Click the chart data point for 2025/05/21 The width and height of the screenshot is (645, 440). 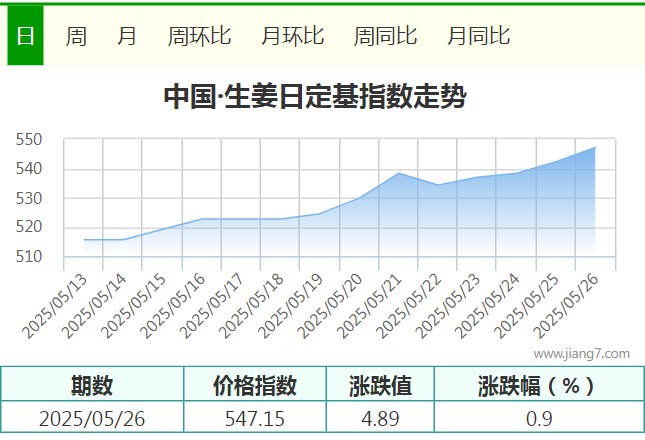(399, 173)
